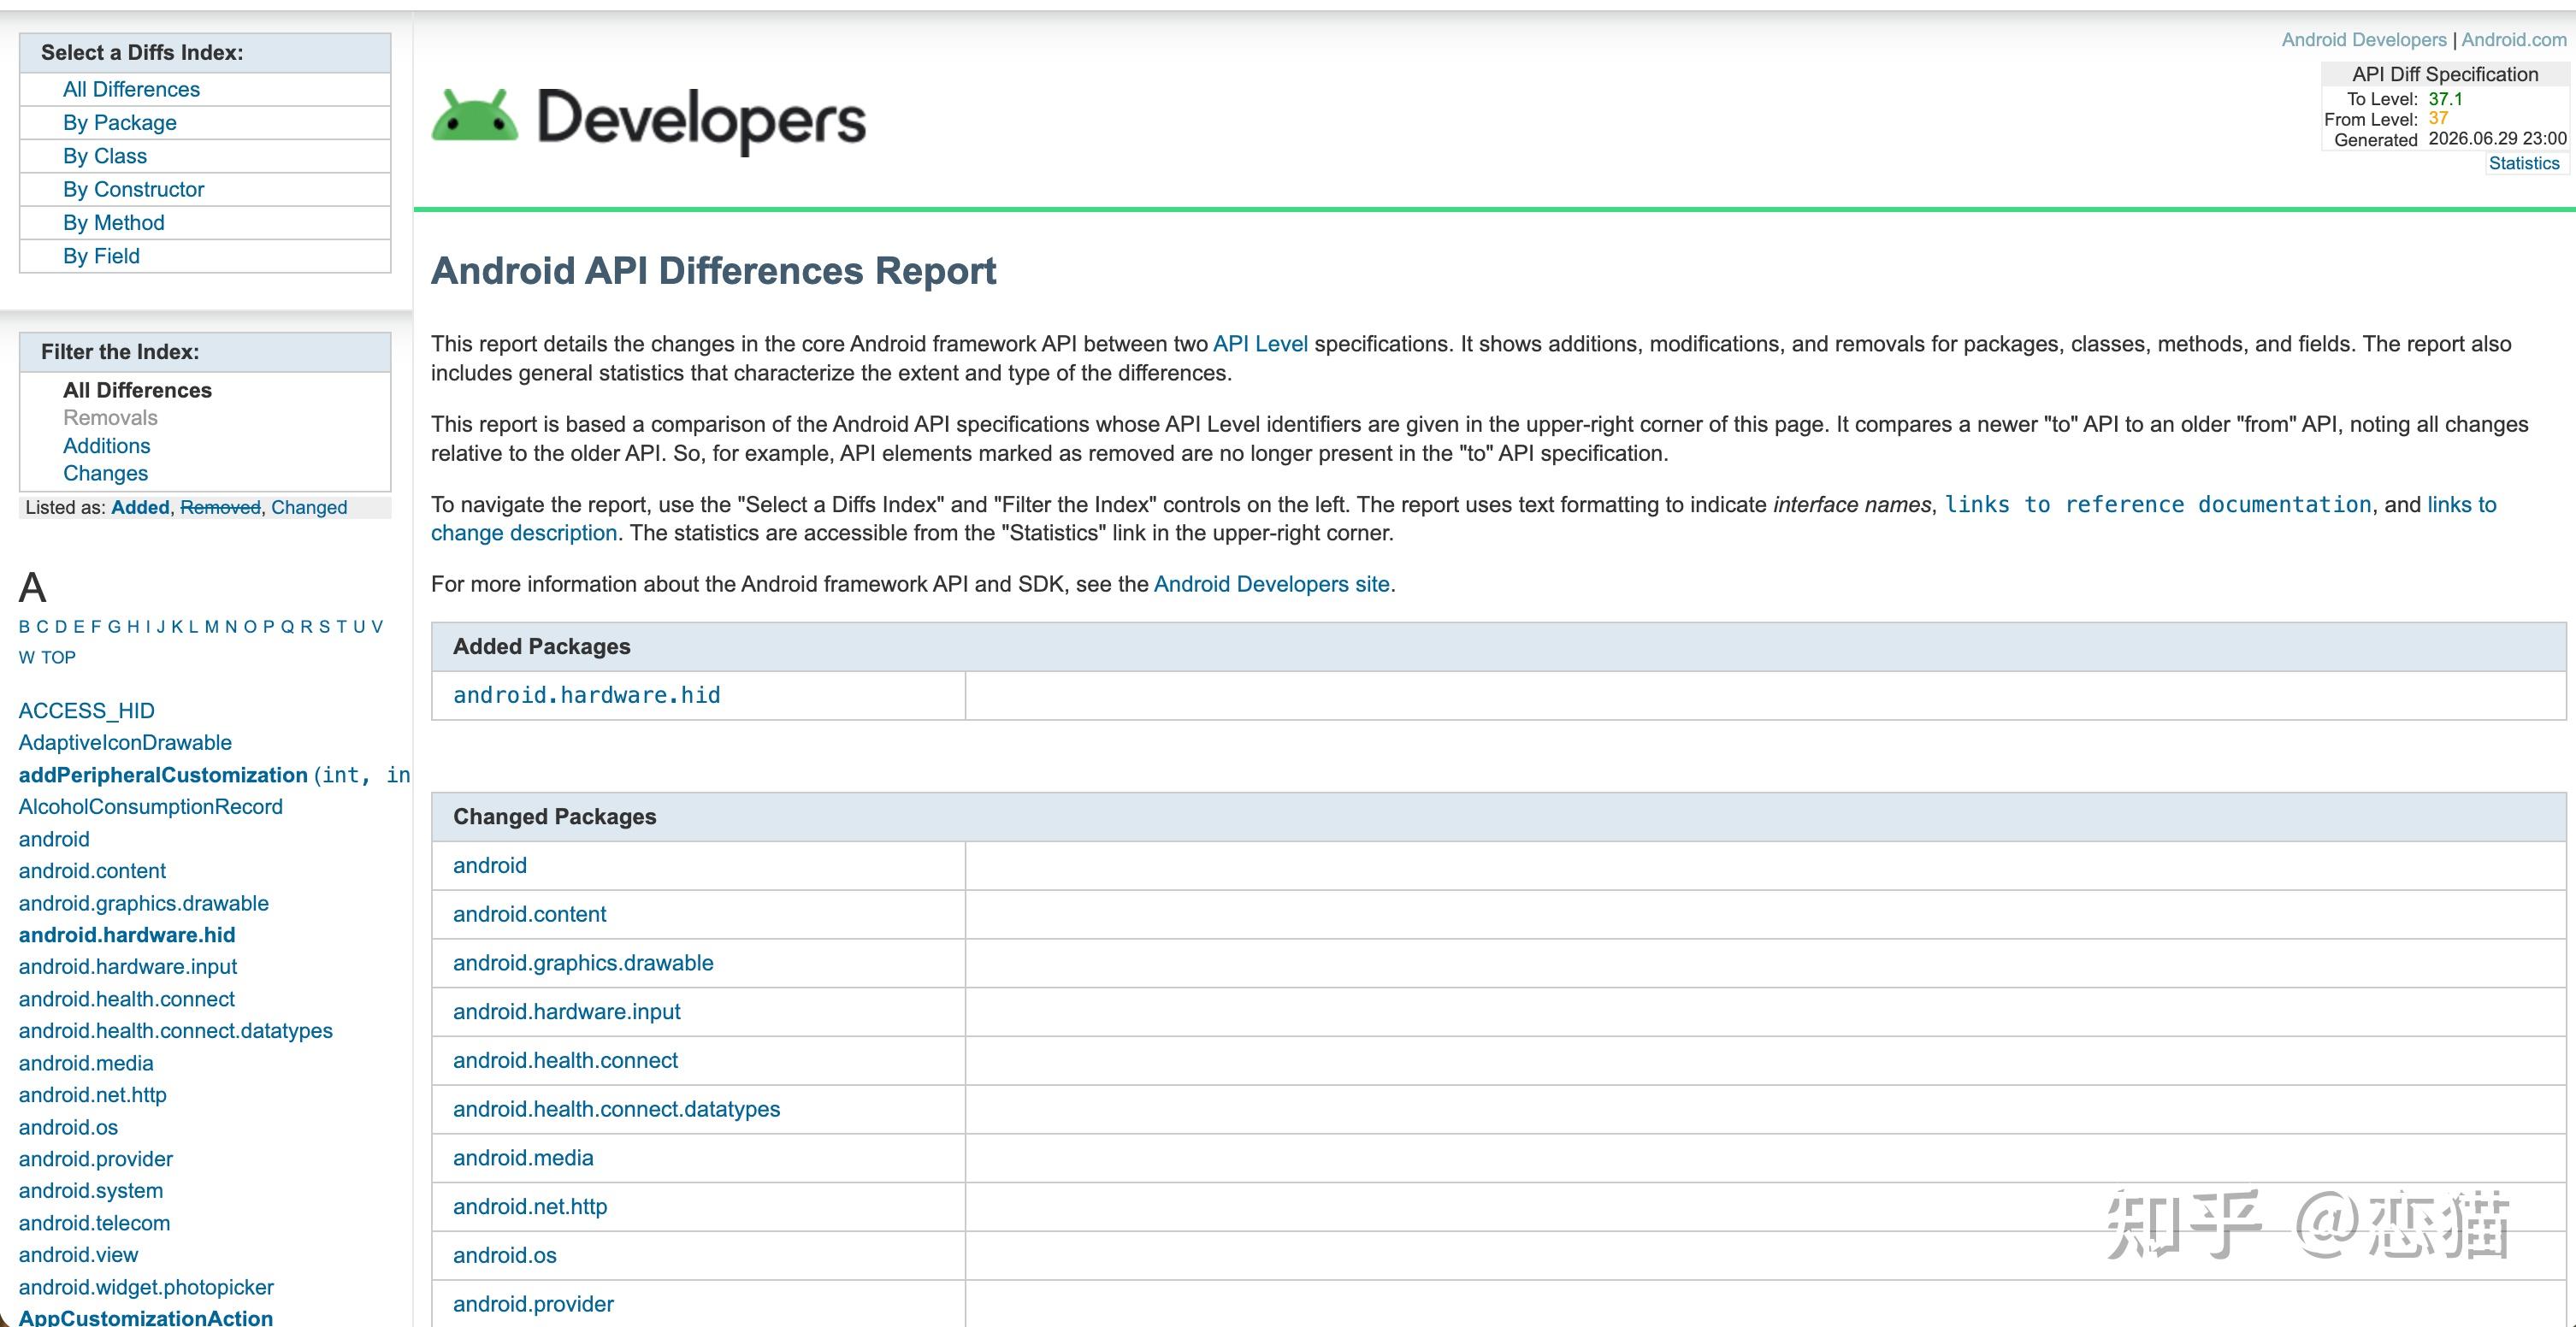The height and width of the screenshot is (1327, 2576).
Task: Open ACCESS_HID in the sidebar index
Action: pyautogui.click(x=86, y=711)
